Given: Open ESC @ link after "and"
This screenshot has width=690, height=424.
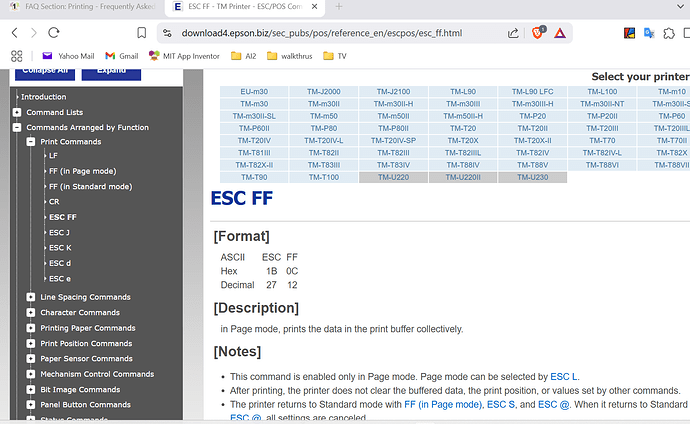Looking at the screenshot, I should click(x=554, y=405).
